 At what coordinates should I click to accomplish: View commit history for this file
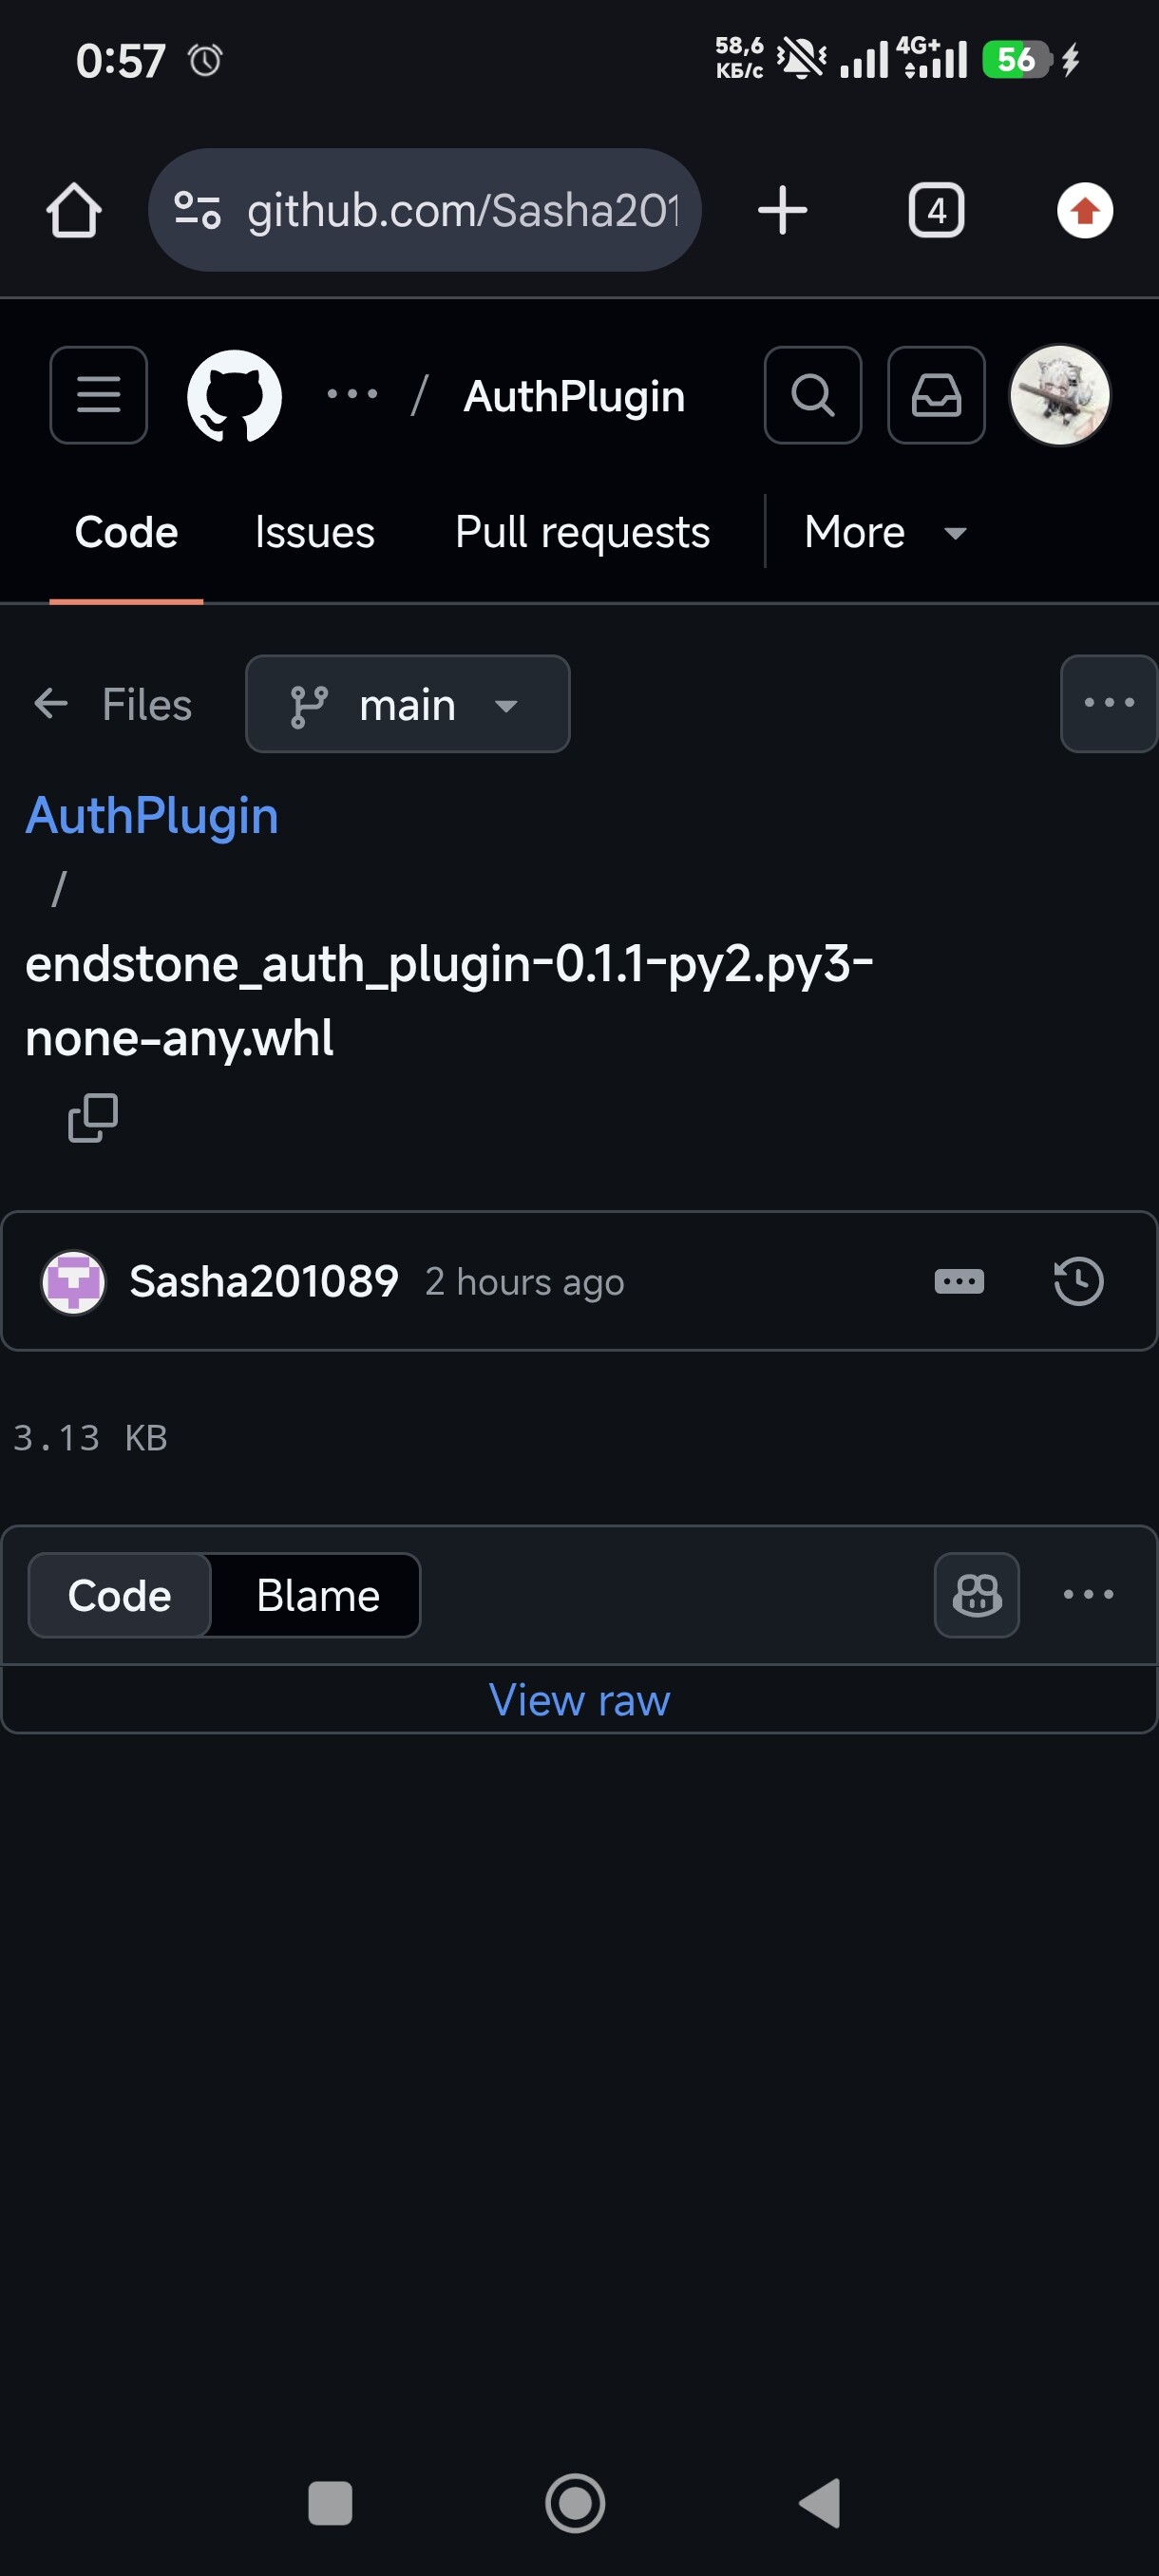(x=1078, y=1281)
